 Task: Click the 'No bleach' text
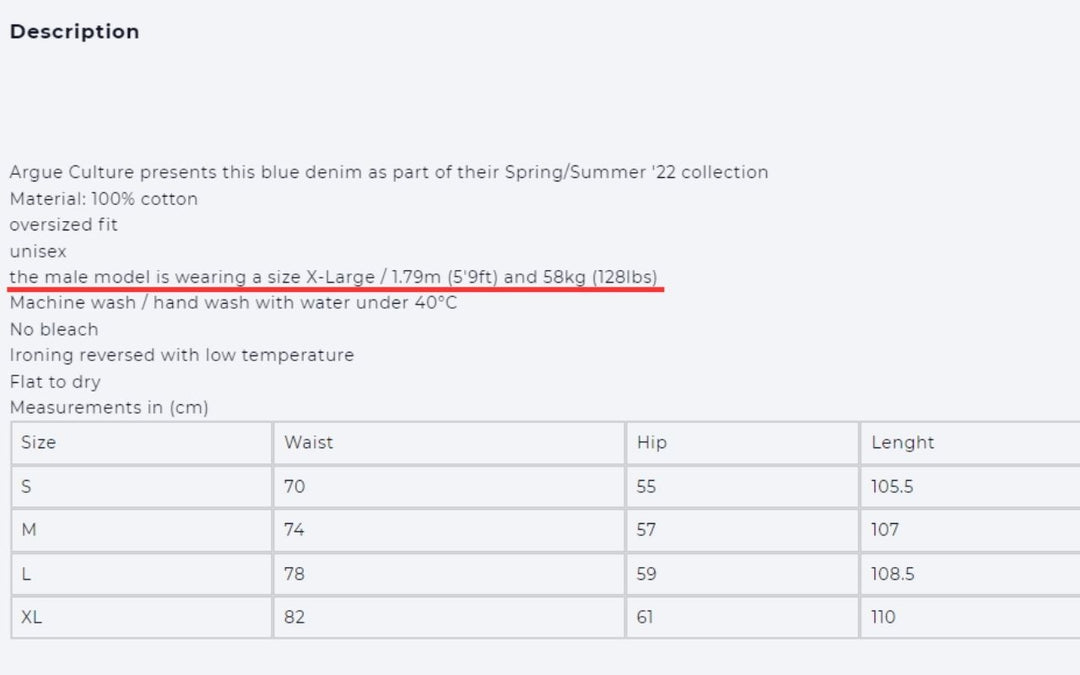[x=54, y=329]
